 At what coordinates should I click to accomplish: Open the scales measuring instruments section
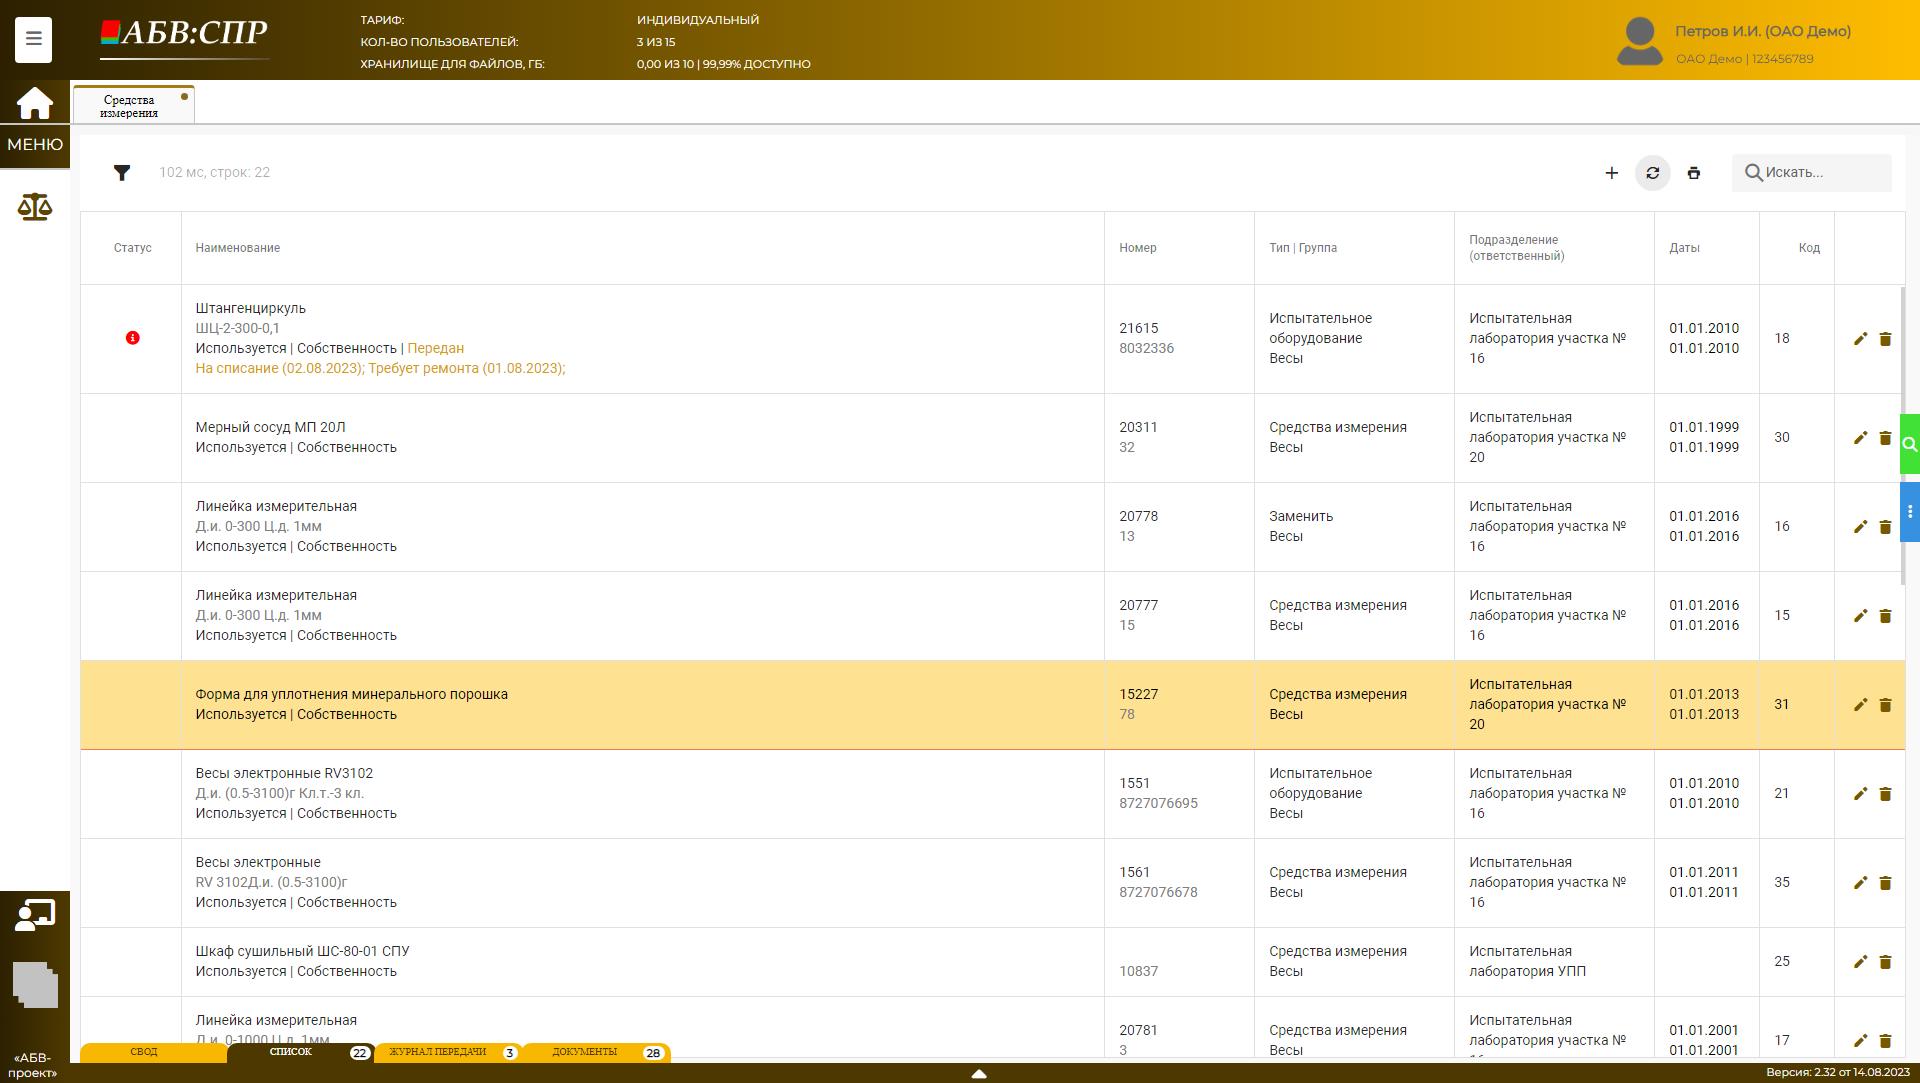click(x=34, y=207)
